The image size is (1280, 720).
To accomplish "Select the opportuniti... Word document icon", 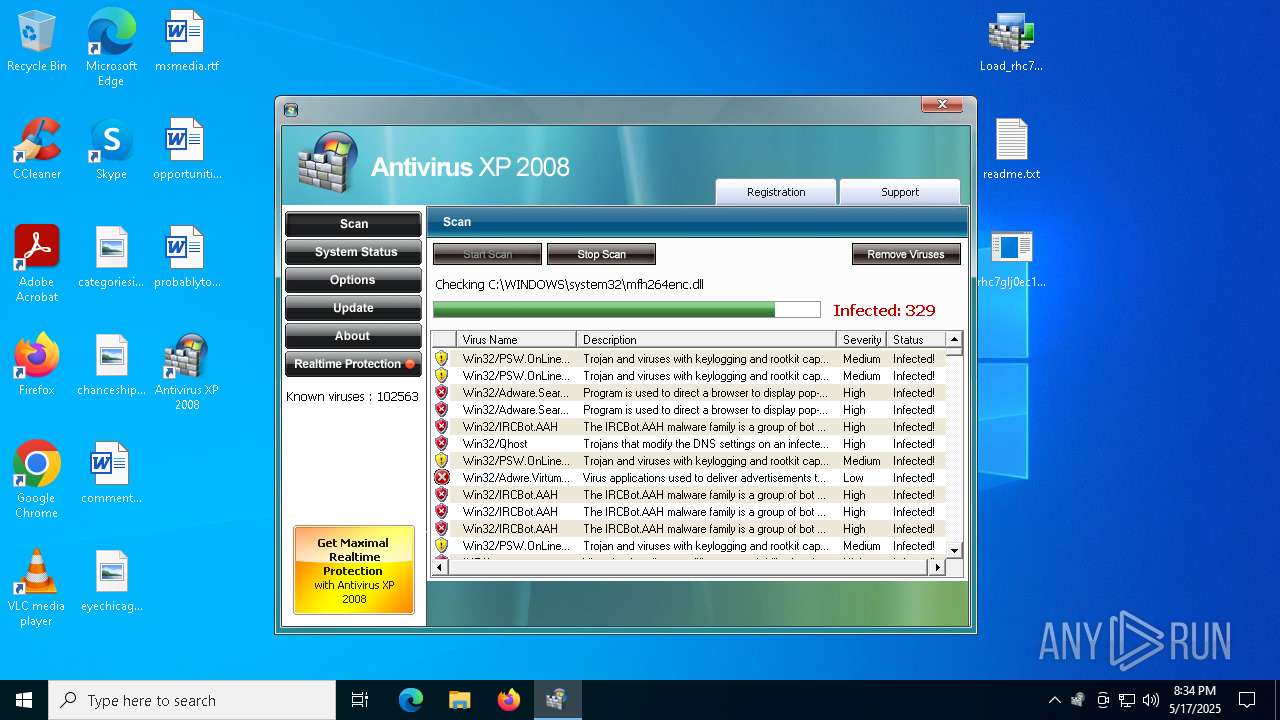I will coord(186,150).
